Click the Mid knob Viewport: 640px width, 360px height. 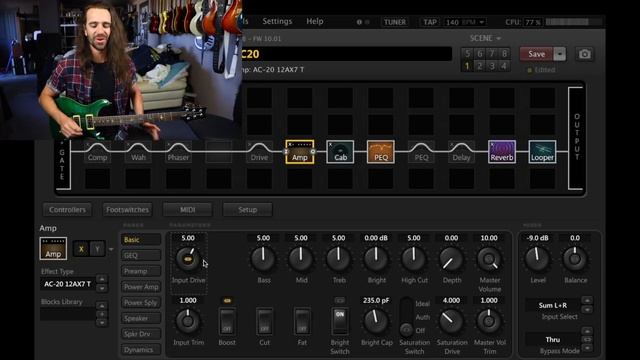point(301,259)
